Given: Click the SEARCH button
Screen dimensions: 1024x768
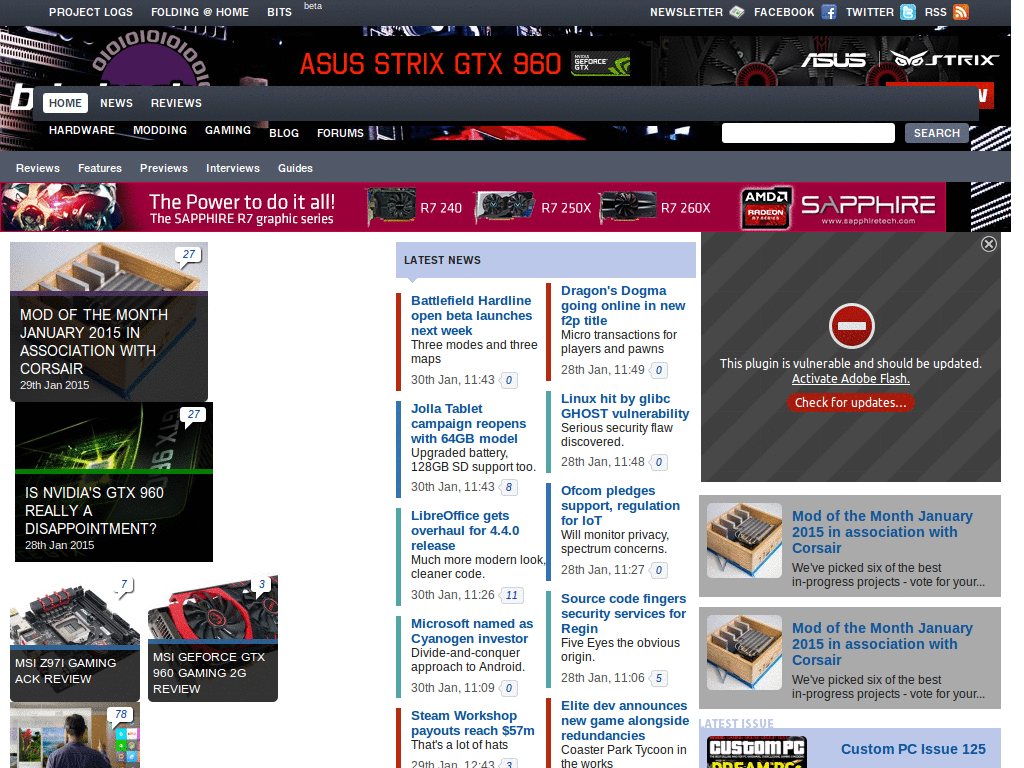Looking at the screenshot, I should 936,133.
